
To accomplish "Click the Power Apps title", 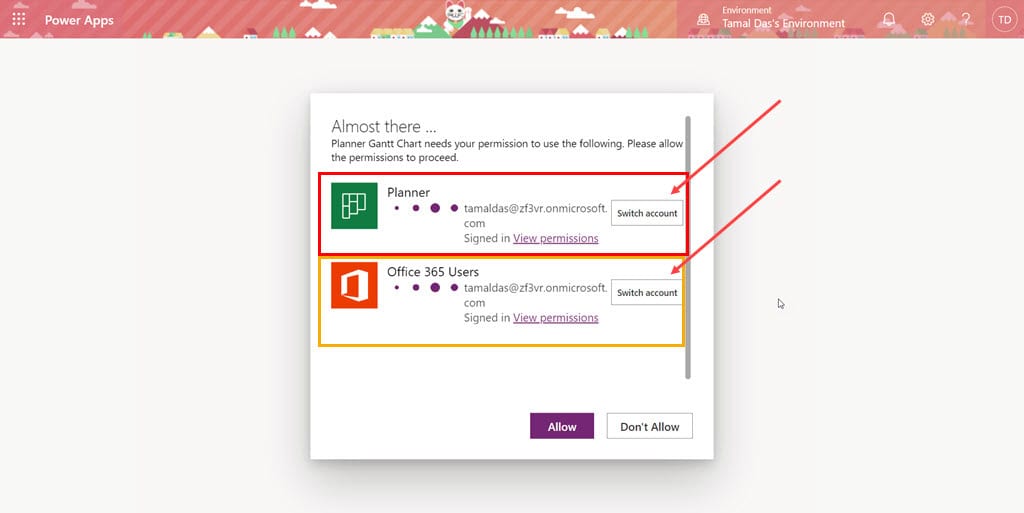I will coord(79,20).
